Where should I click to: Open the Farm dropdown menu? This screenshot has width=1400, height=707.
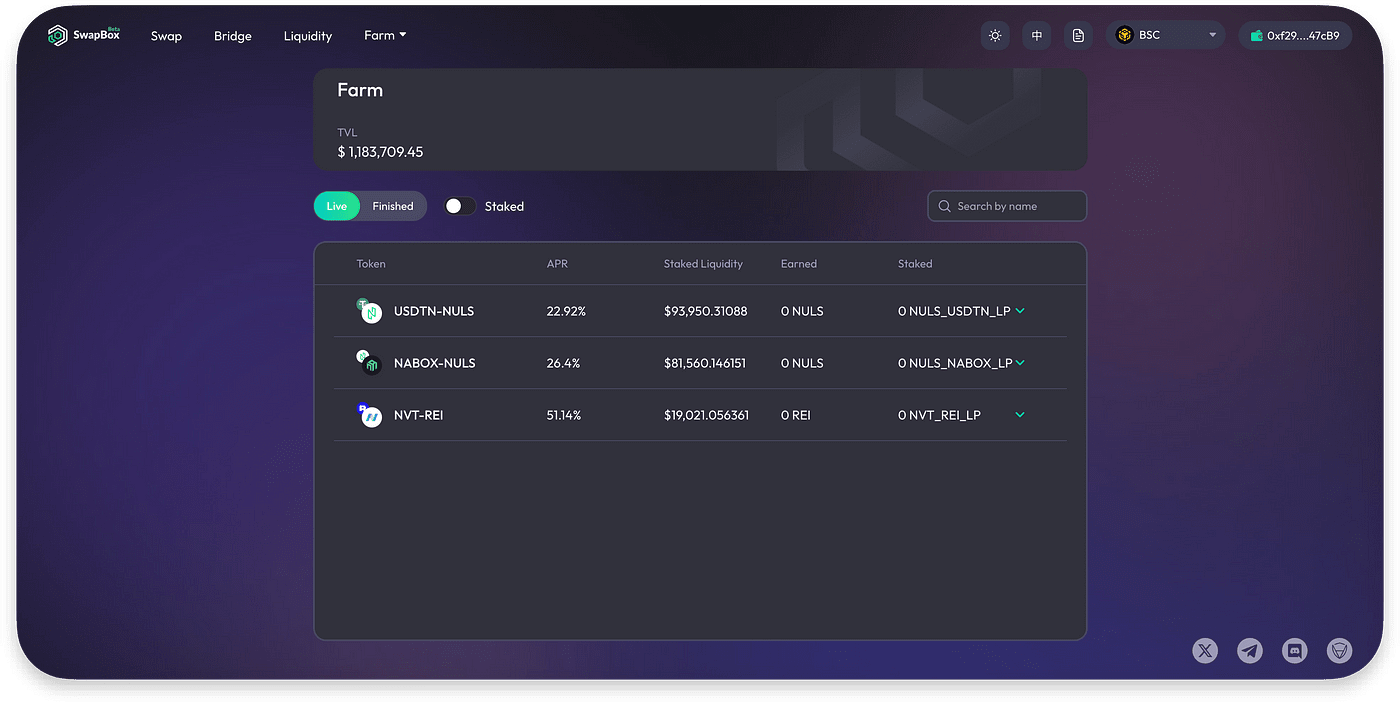[385, 35]
